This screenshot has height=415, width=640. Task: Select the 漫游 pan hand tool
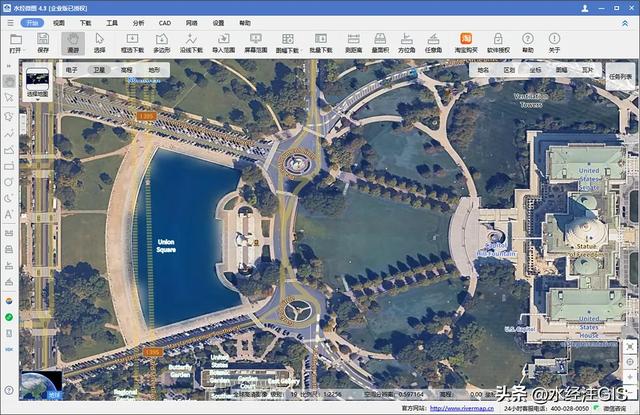pyautogui.click(x=72, y=42)
